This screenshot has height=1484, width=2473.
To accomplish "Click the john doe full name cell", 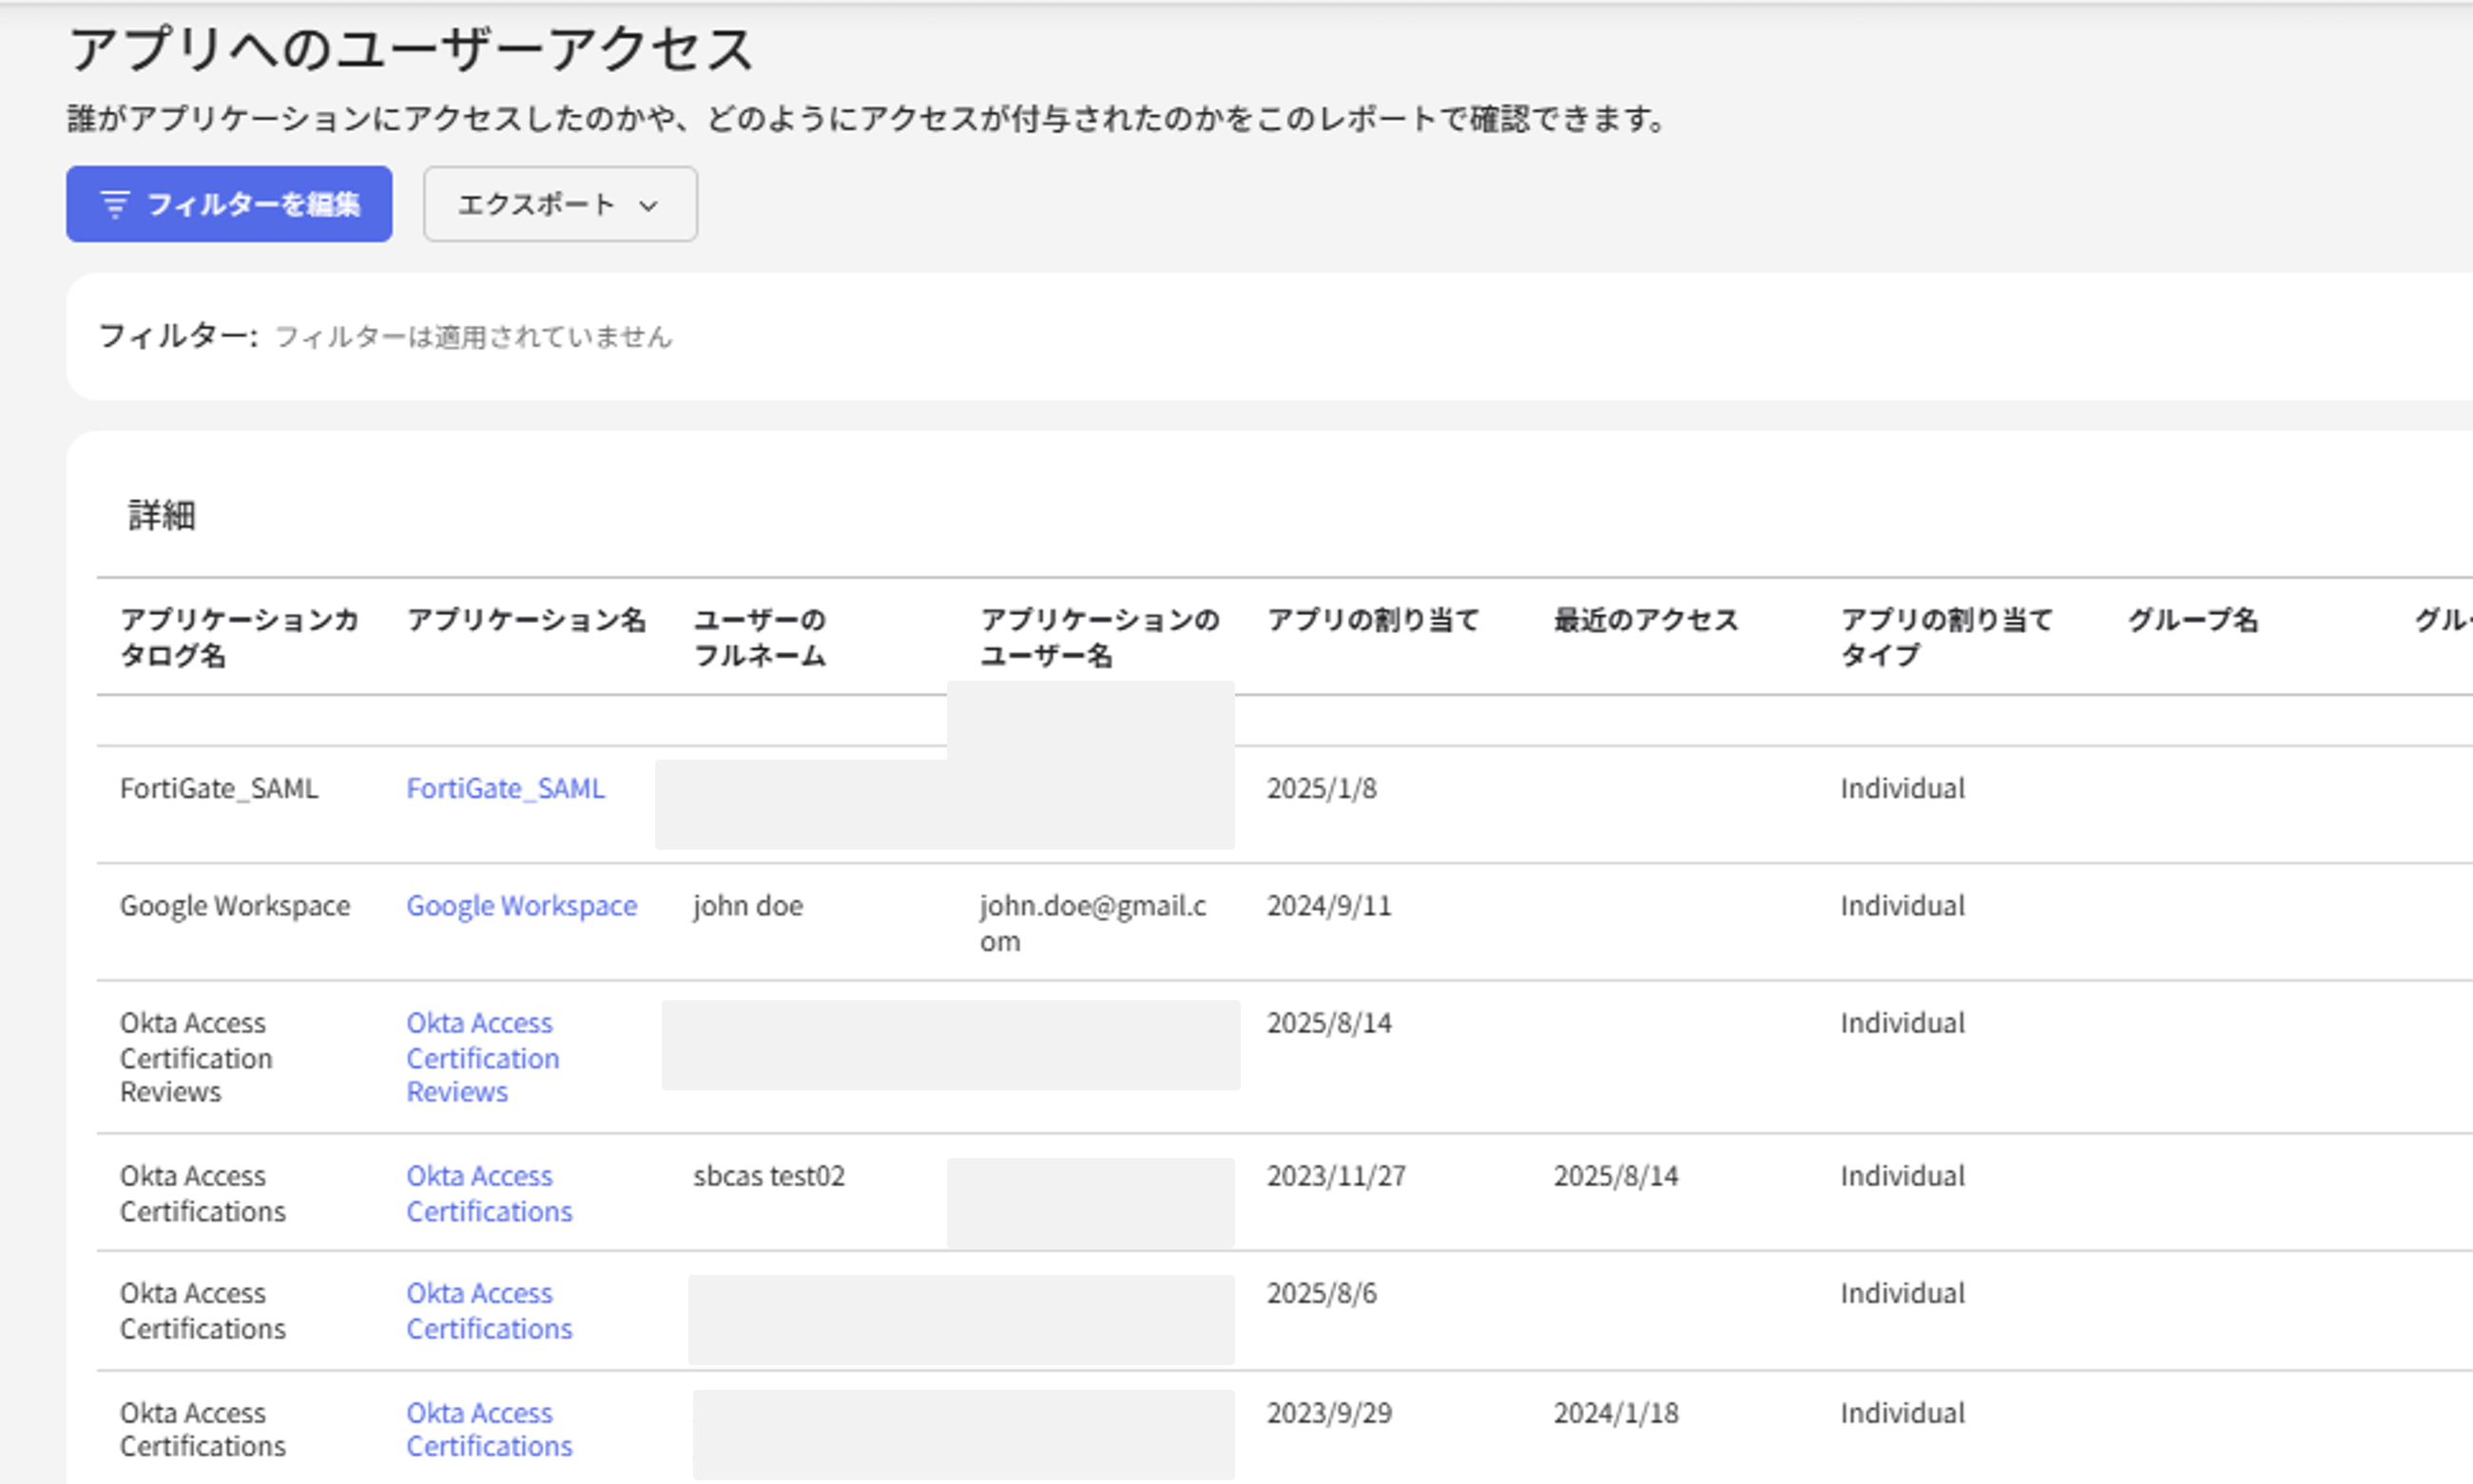I will tap(748, 906).
